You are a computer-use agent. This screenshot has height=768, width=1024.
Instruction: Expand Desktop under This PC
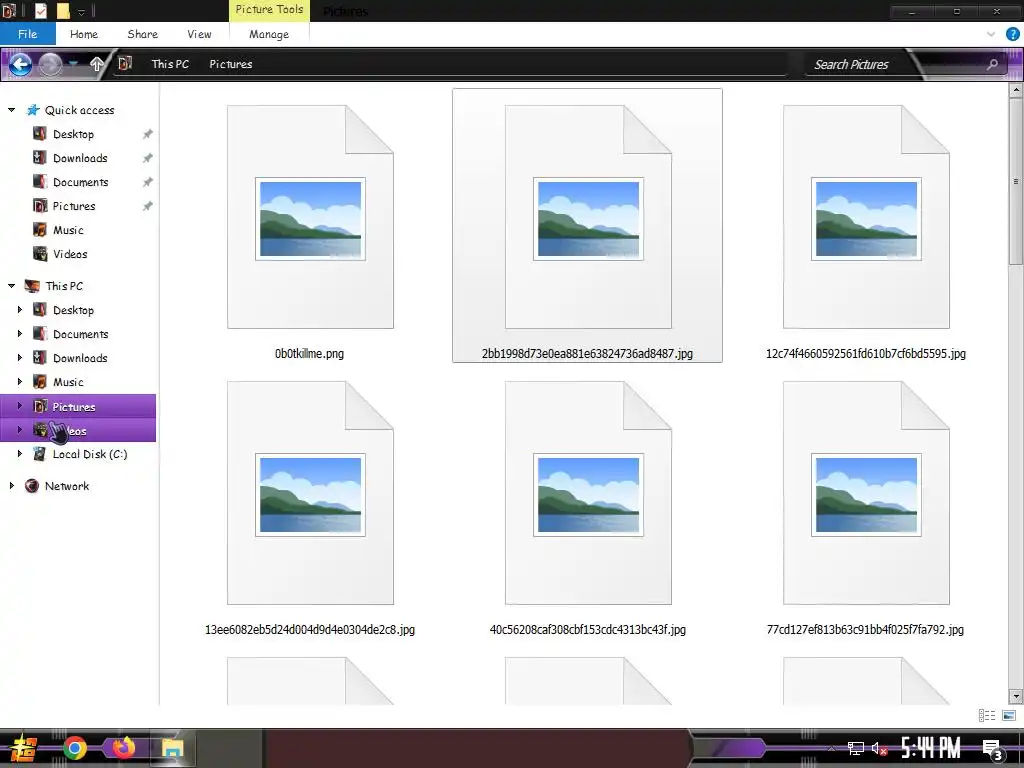20,310
